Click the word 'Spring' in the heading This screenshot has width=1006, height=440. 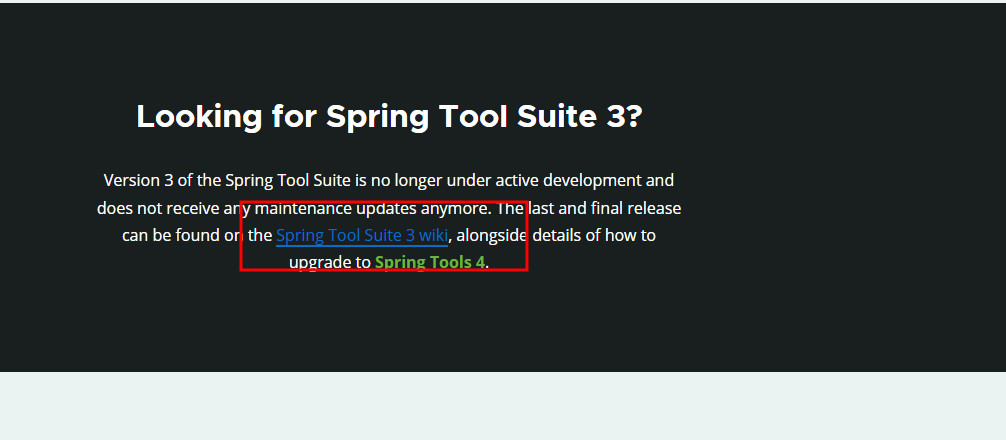point(377,118)
